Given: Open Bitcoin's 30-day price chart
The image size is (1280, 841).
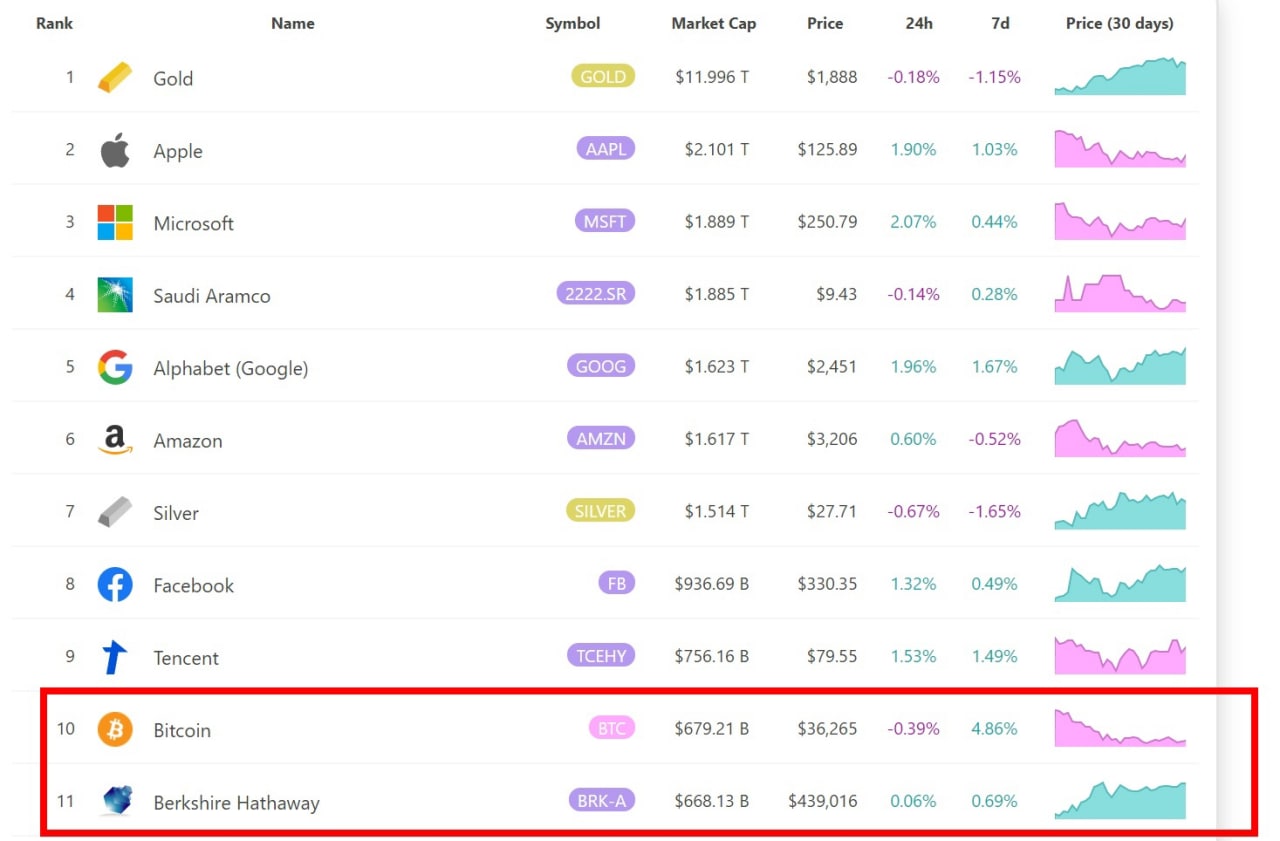Looking at the screenshot, I should click(1120, 728).
